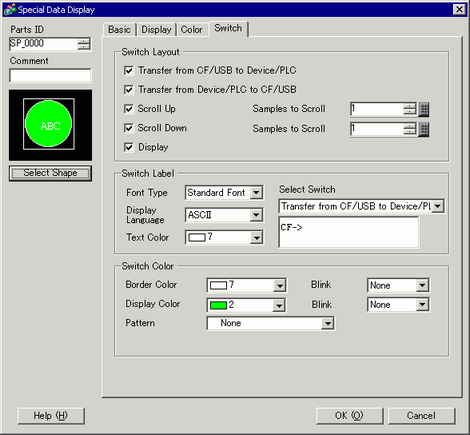Click the Special Data Display title icon
Image resolution: width=470 pixels, height=435 pixels.
[x=9, y=9]
